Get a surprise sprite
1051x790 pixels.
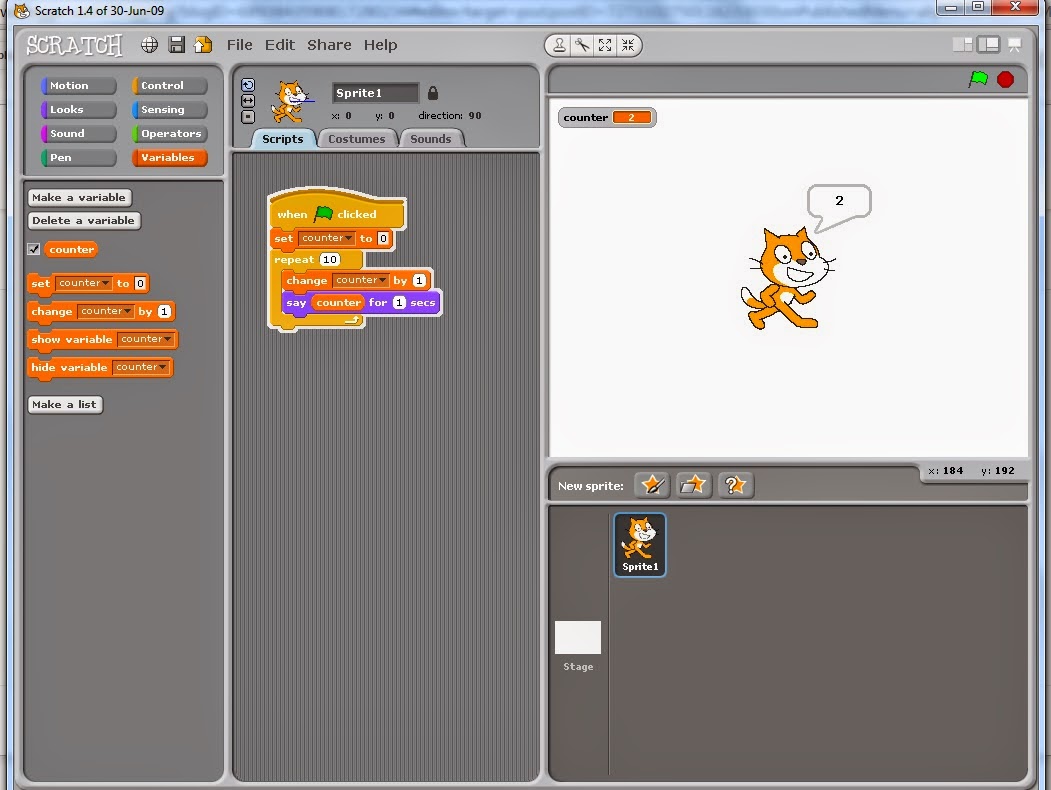(x=735, y=484)
